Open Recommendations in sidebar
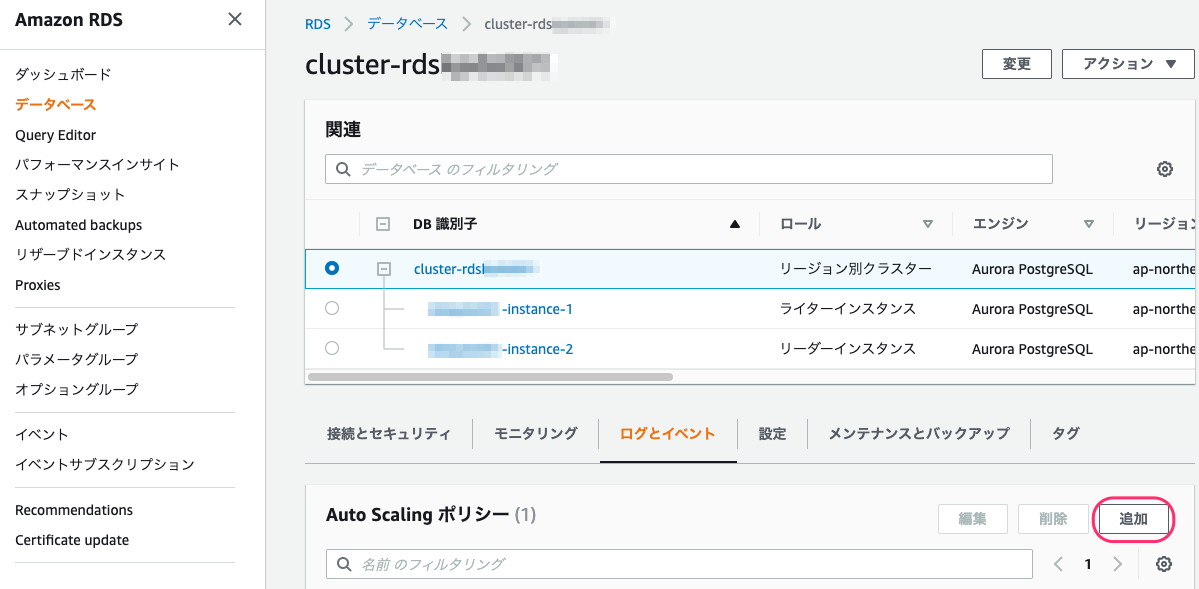Viewport: 1199px width, 589px height. (x=74, y=510)
